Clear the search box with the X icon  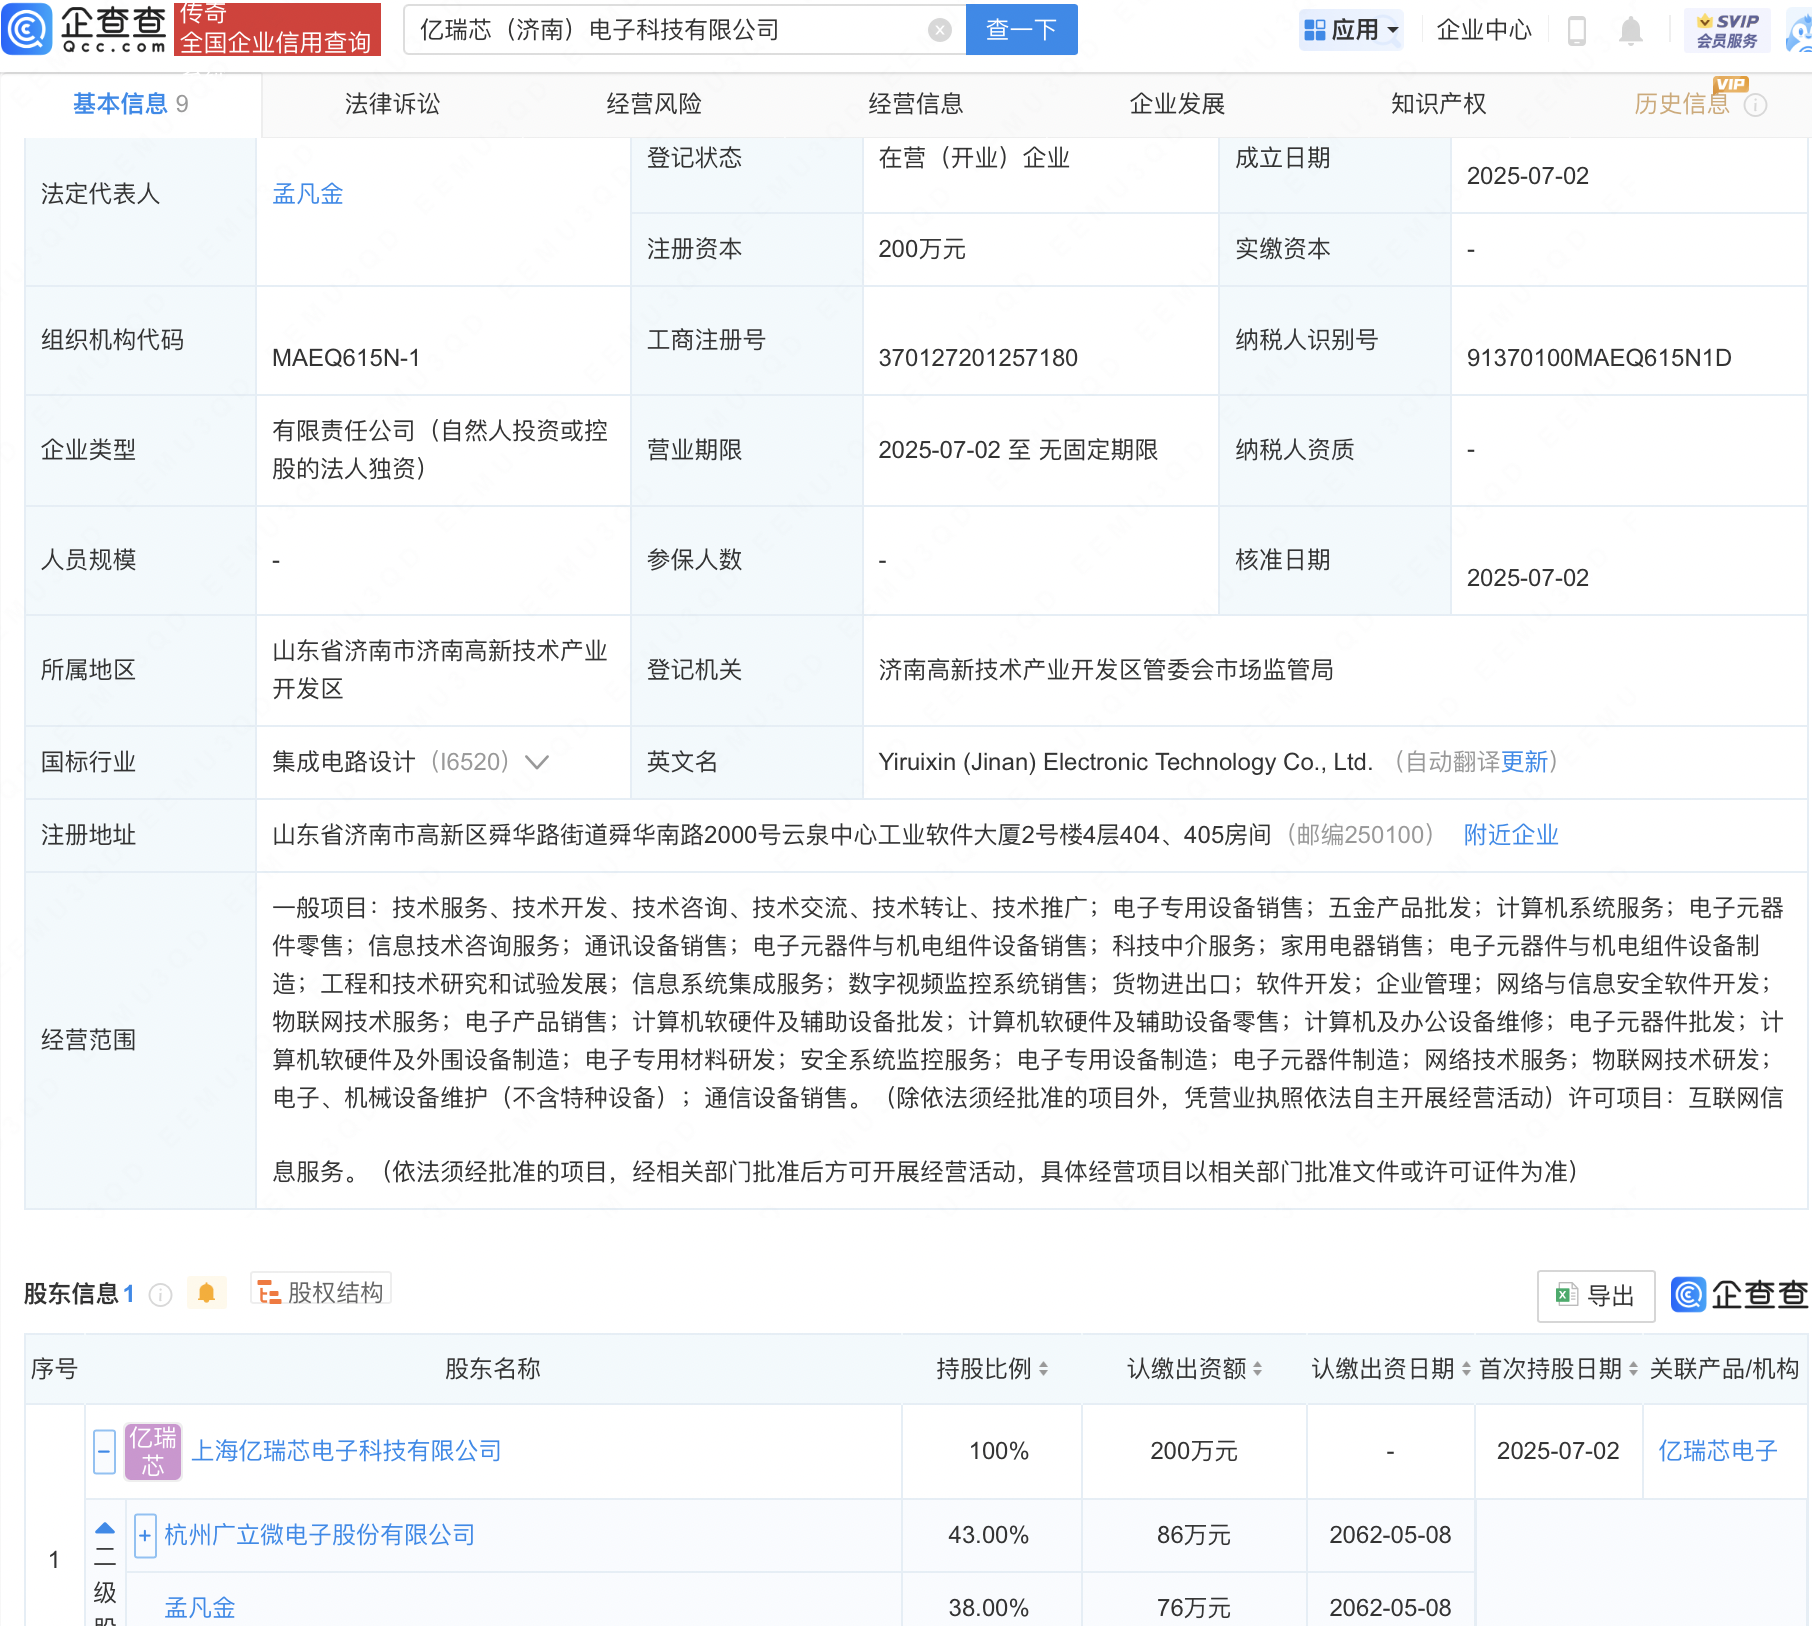point(939,30)
